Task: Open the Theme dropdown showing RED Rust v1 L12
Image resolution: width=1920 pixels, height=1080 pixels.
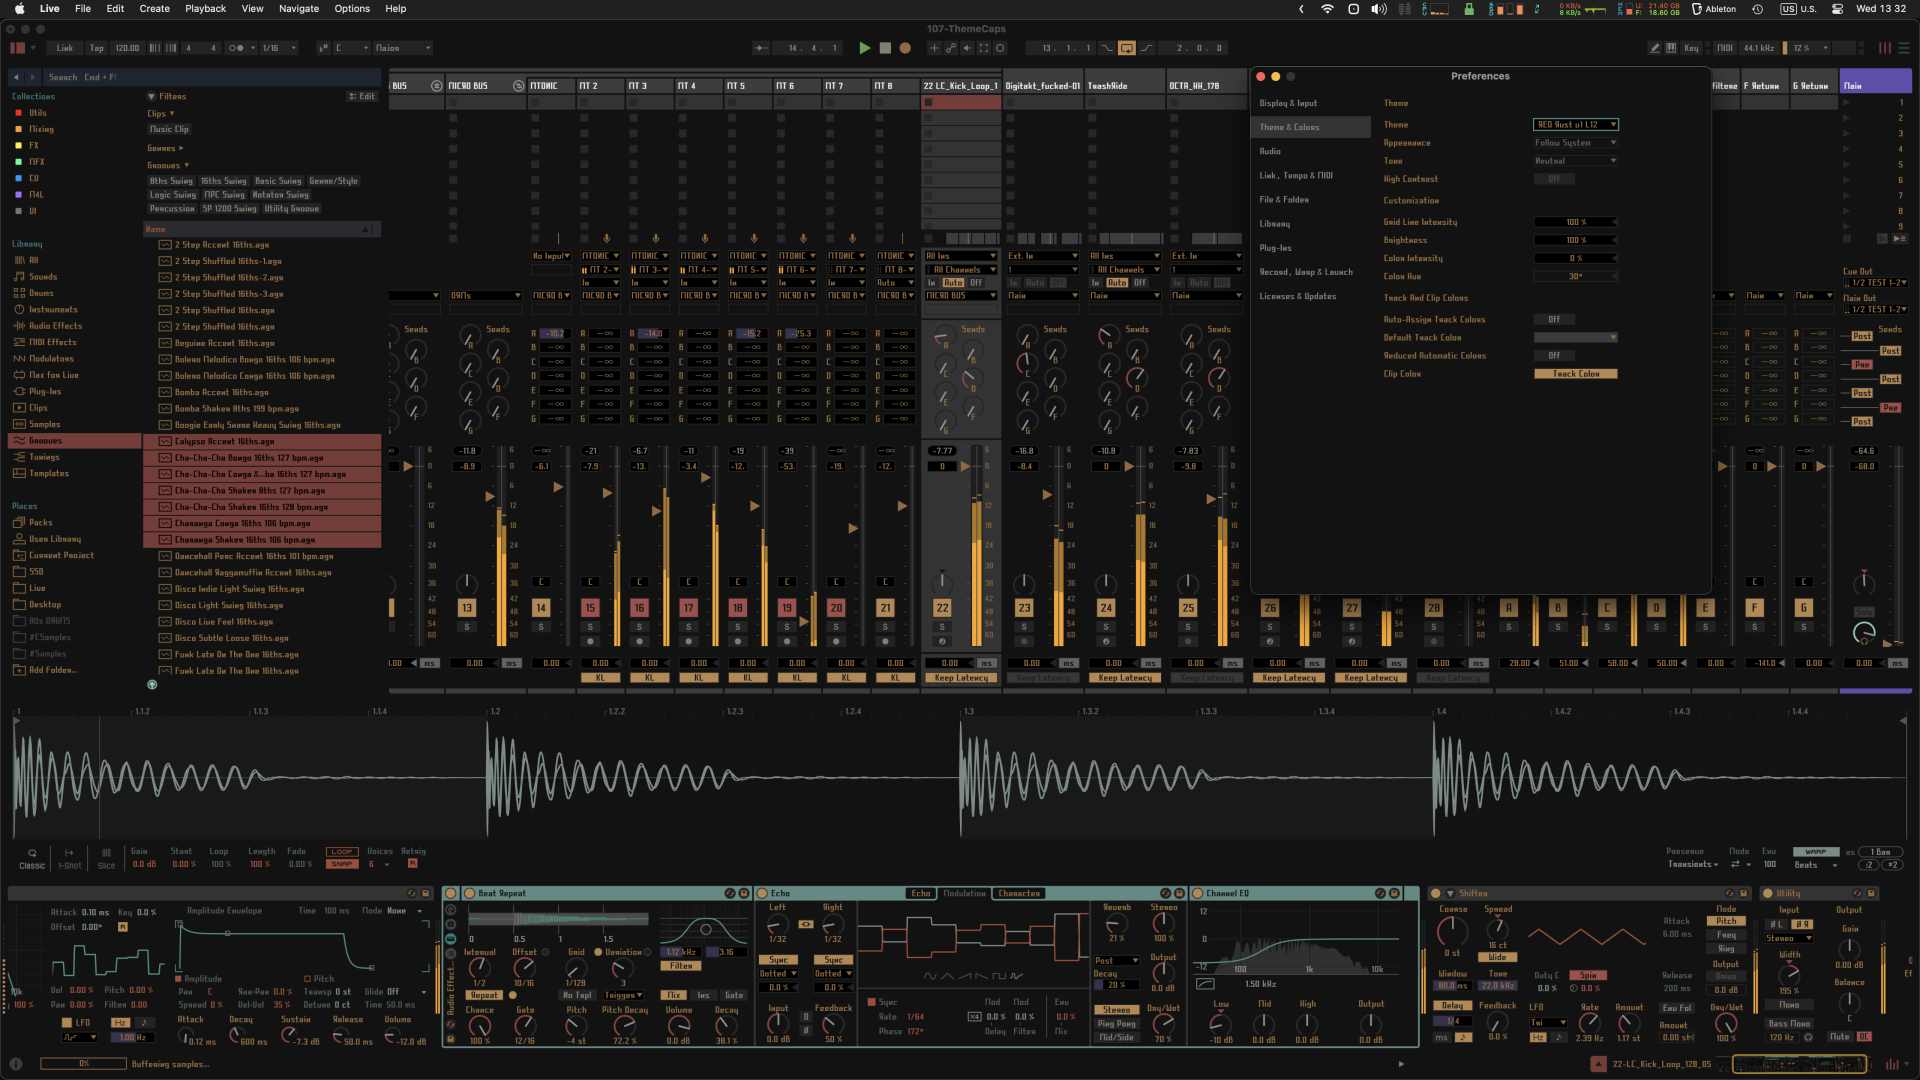Action: [1576, 124]
